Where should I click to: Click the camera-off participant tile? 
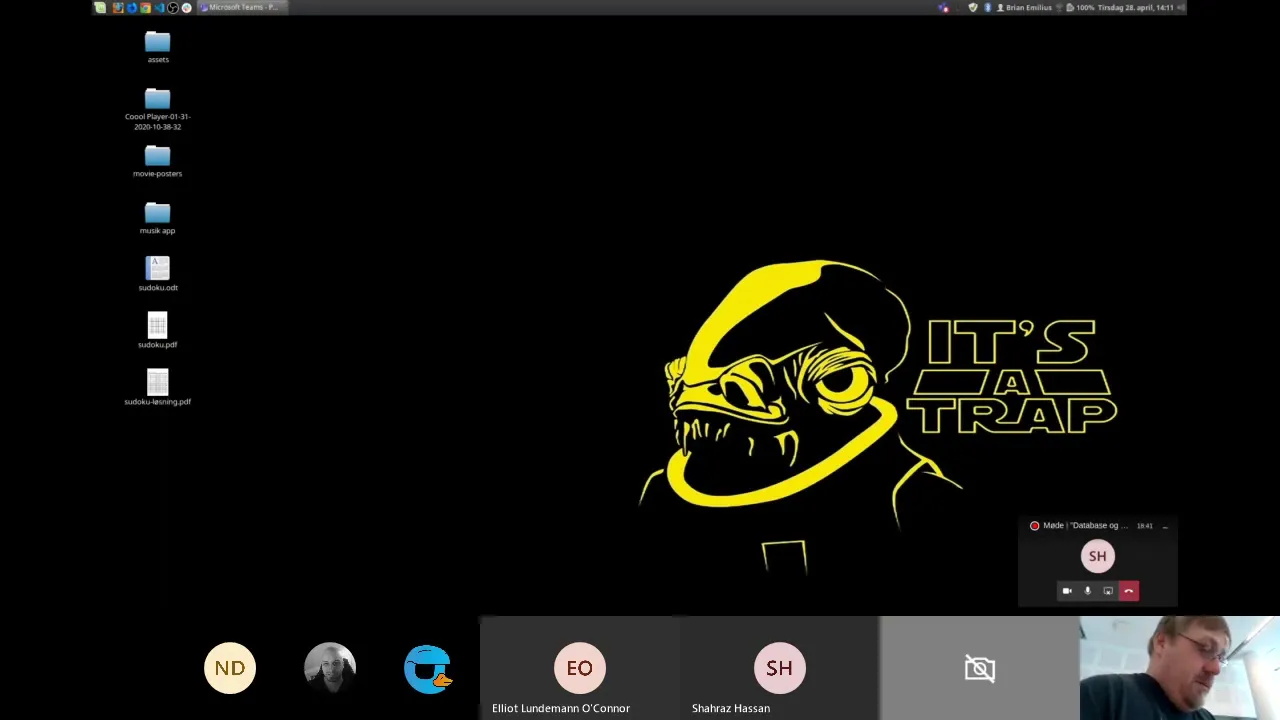tap(980, 668)
